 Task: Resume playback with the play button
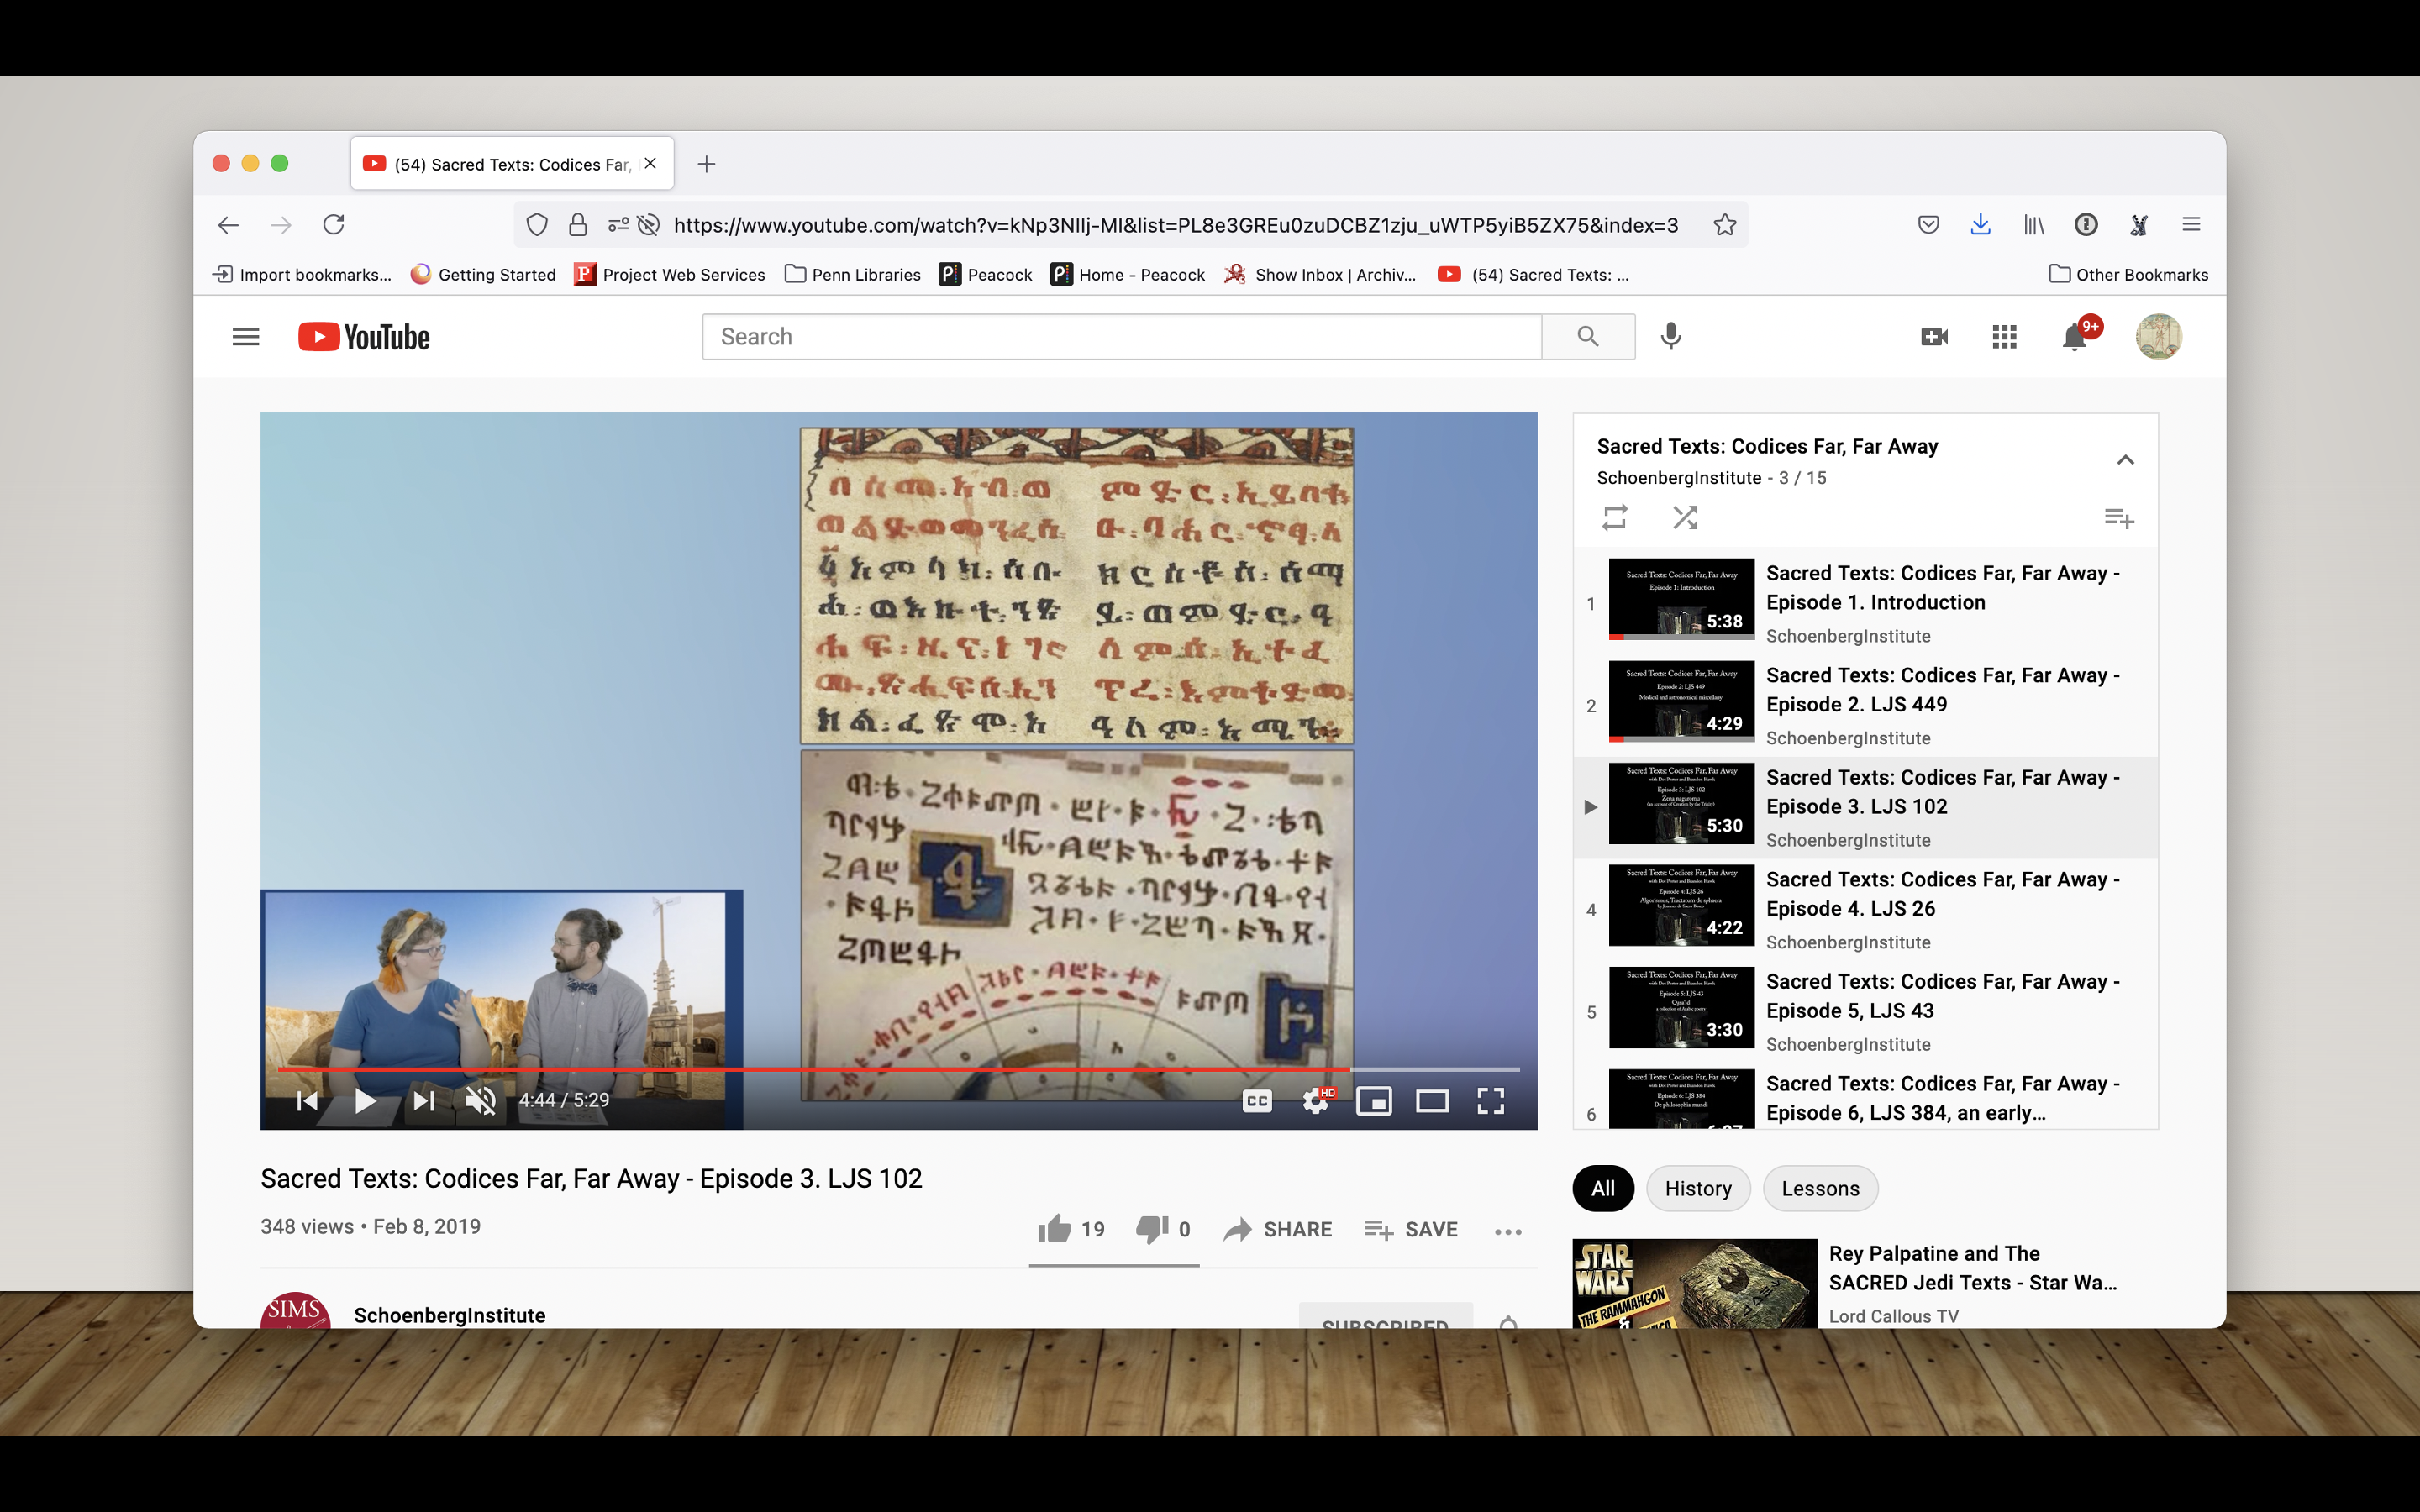pos(365,1101)
